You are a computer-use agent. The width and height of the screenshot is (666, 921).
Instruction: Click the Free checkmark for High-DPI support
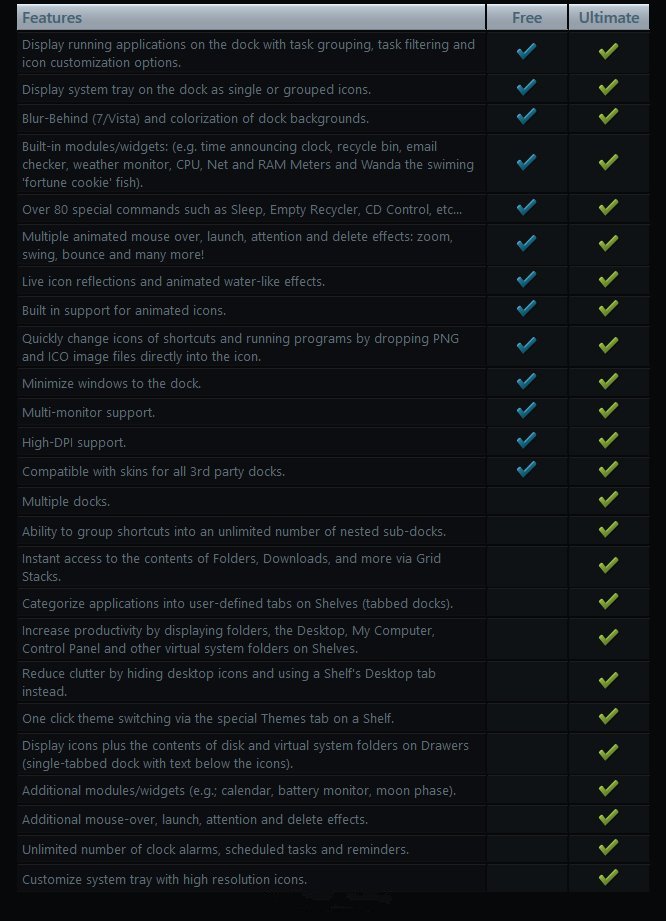pos(526,441)
